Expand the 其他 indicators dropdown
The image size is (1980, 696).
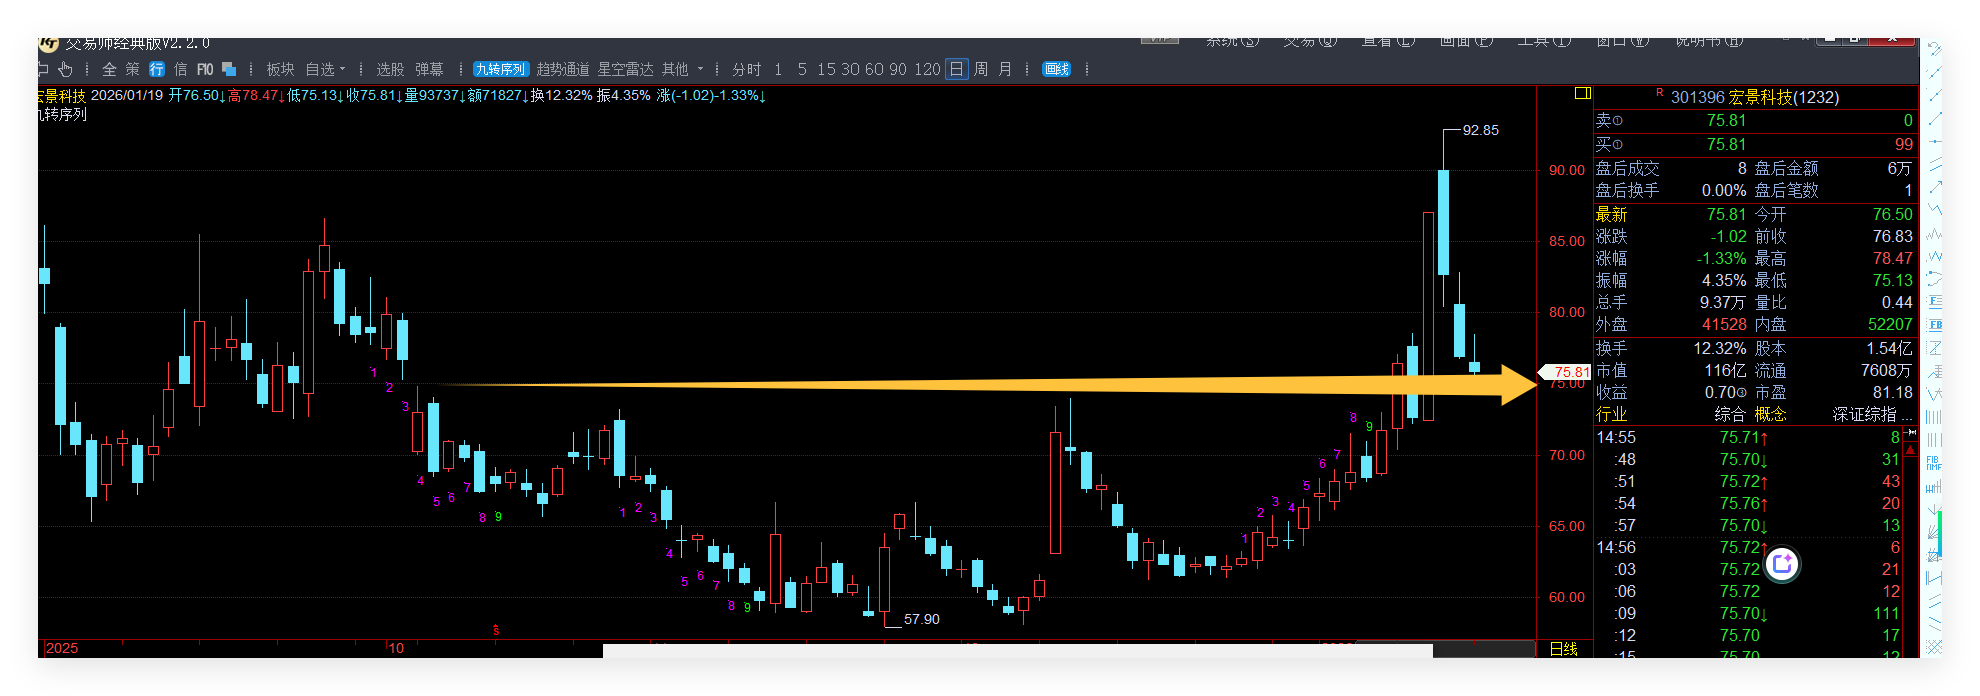tap(682, 69)
